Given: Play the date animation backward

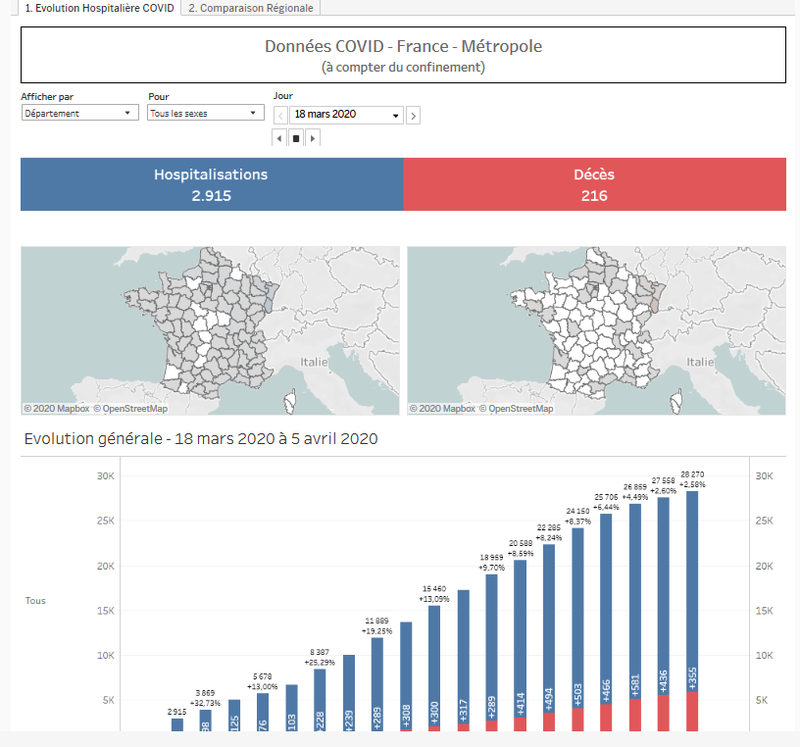Looking at the screenshot, I should click(281, 138).
